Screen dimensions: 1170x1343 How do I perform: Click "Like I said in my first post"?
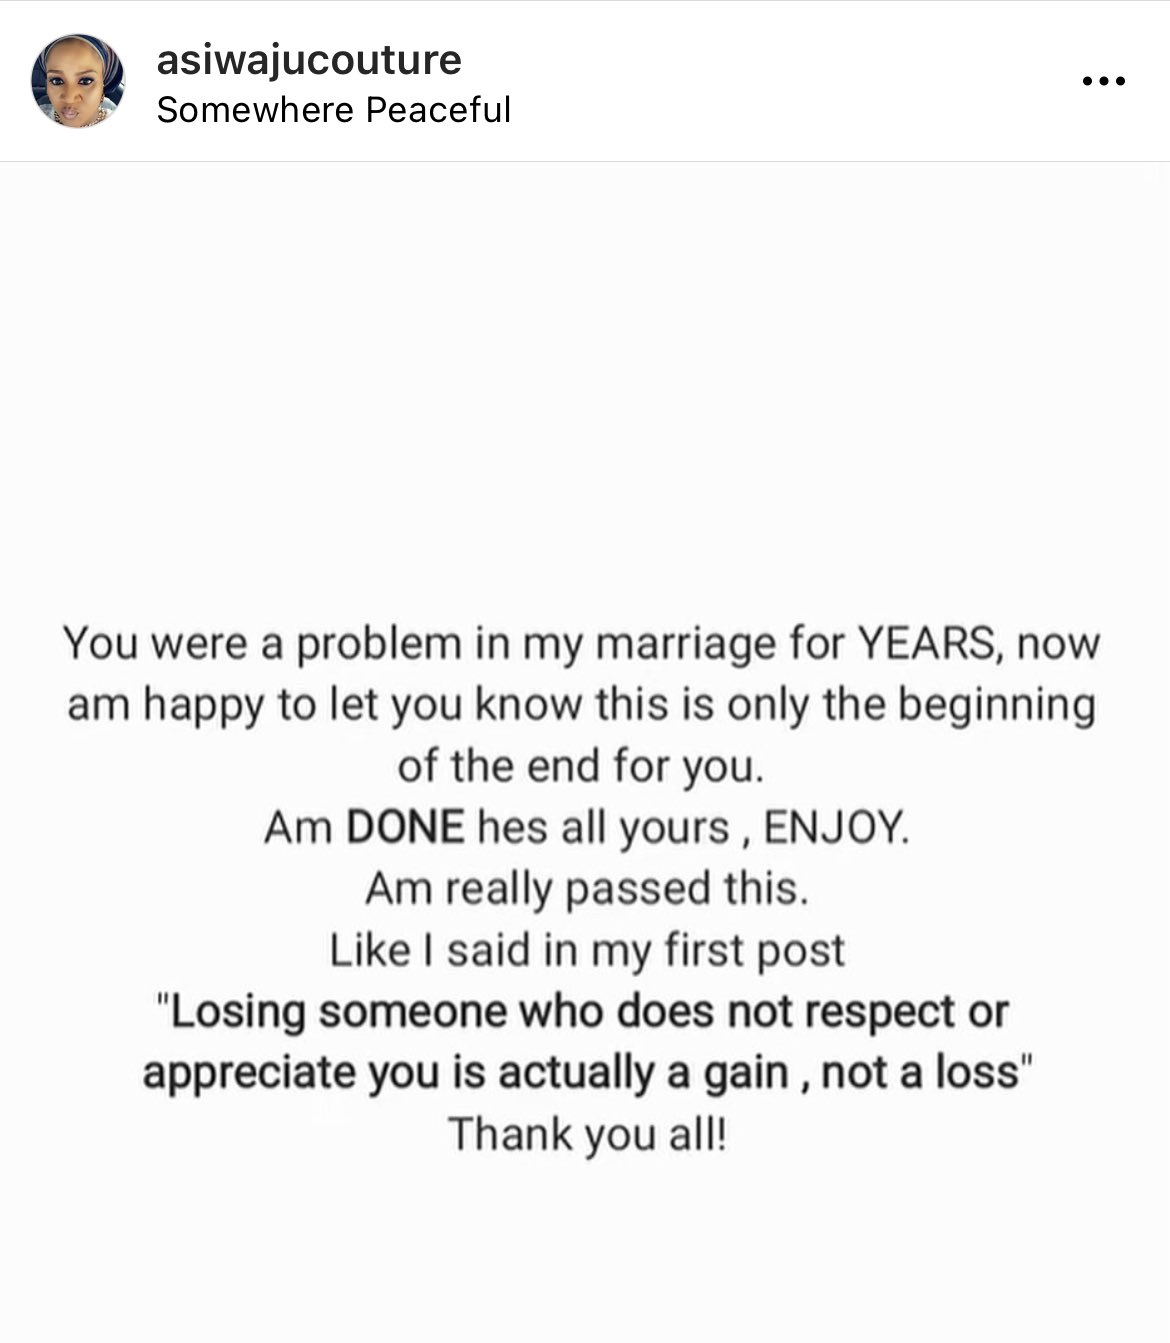pos(587,950)
